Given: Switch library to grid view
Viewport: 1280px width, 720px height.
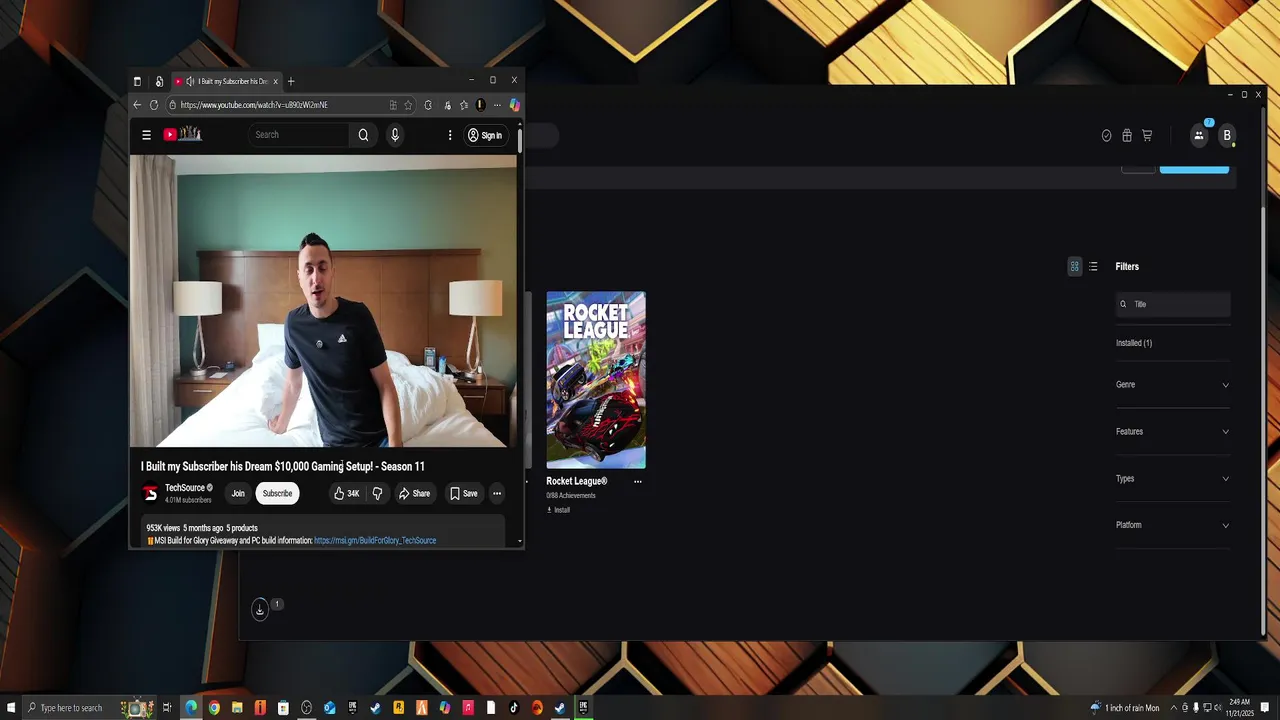Looking at the screenshot, I should tap(1075, 266).
